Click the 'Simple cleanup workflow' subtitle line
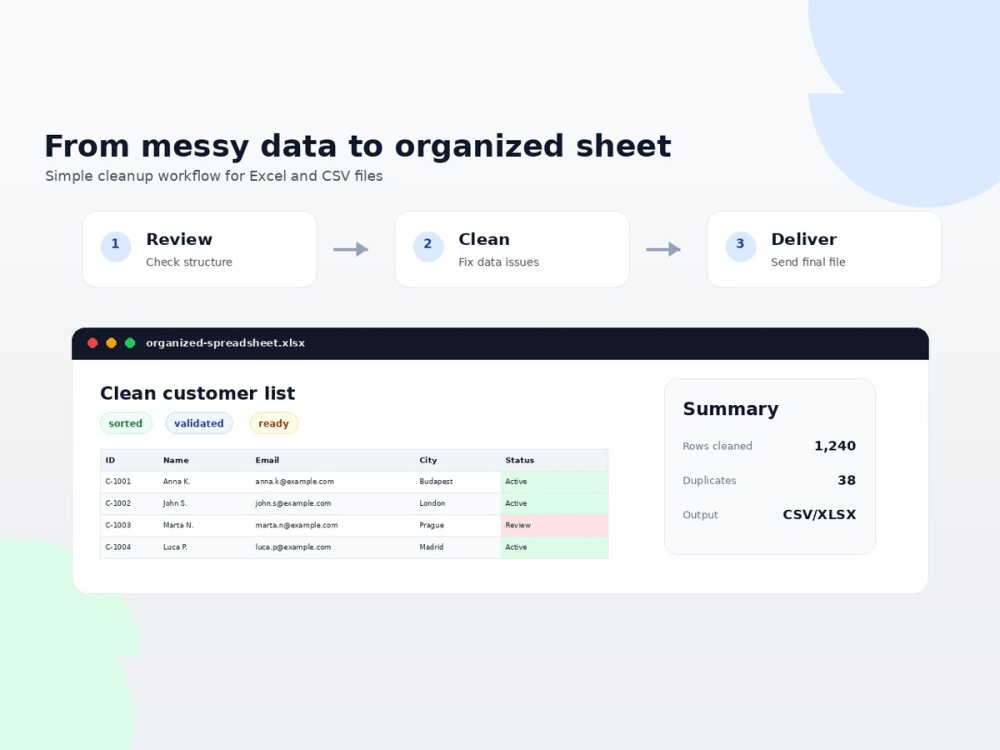1000x750 pixels. 214,176
